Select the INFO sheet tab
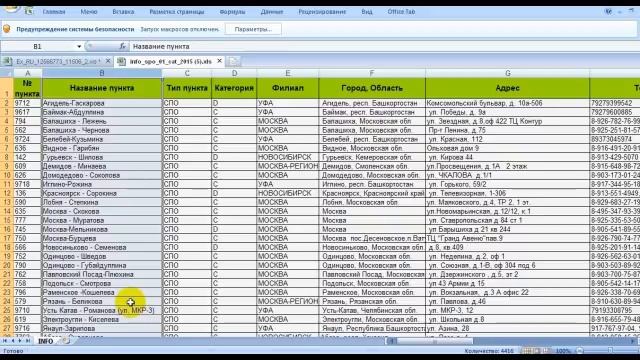 (x=46, y=341)
